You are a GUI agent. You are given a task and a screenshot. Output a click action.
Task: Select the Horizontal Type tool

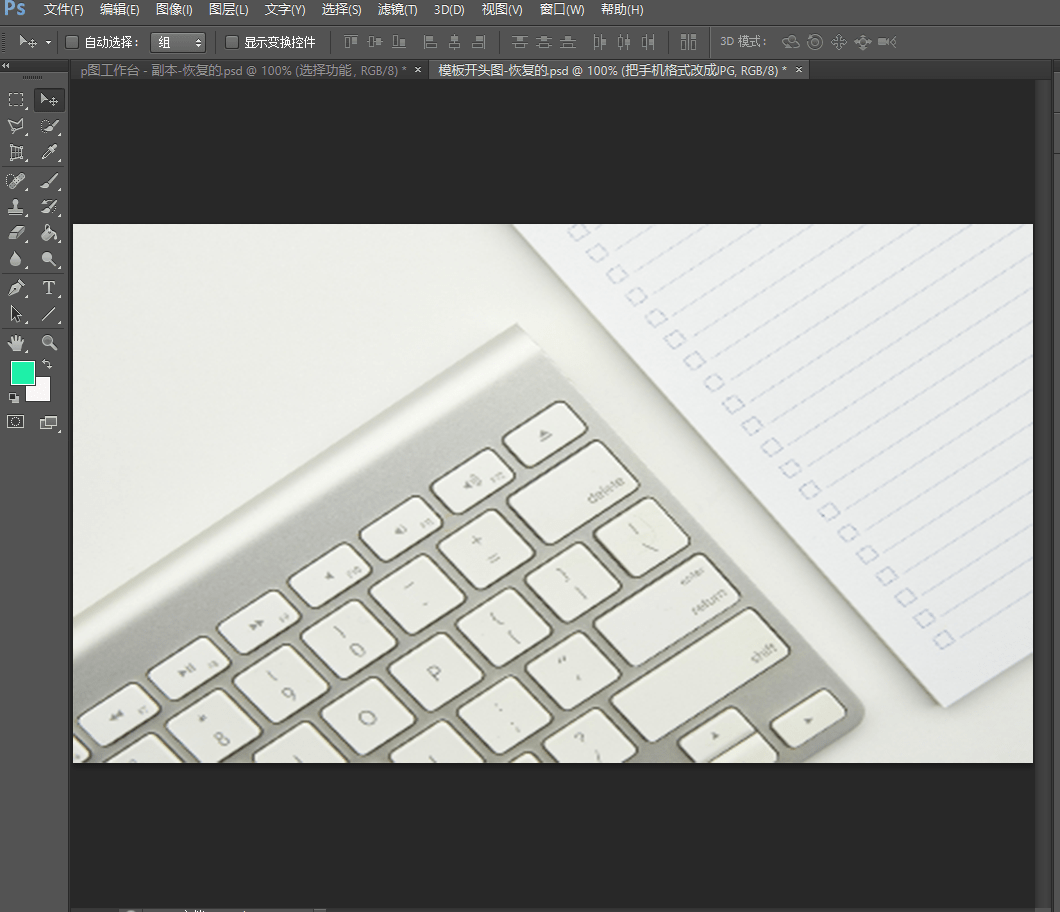coord(49,288)
